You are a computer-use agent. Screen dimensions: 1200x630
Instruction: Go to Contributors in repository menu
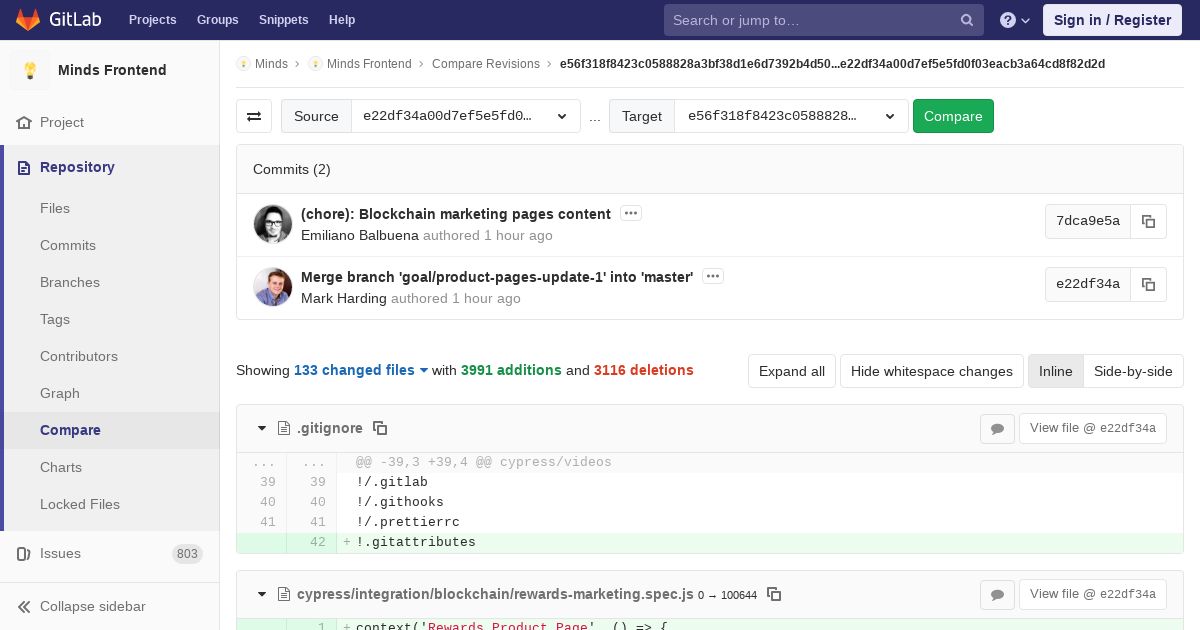[79, 356]
